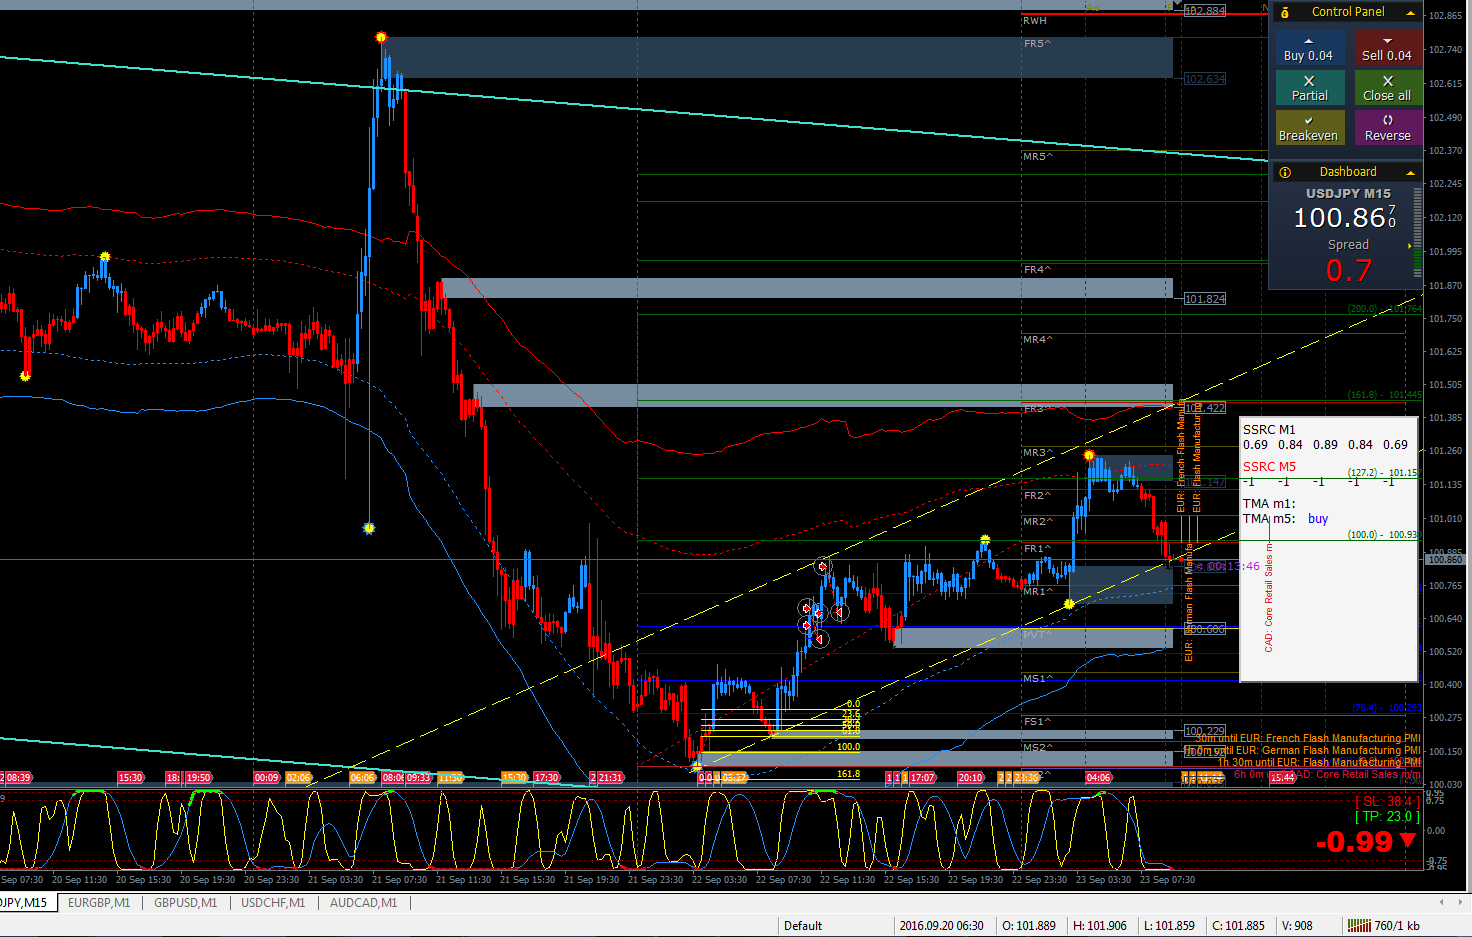Click the info icon beside Dashboard title
The height and width of the screenshot is (937, 1472).
click(1285, 172)
